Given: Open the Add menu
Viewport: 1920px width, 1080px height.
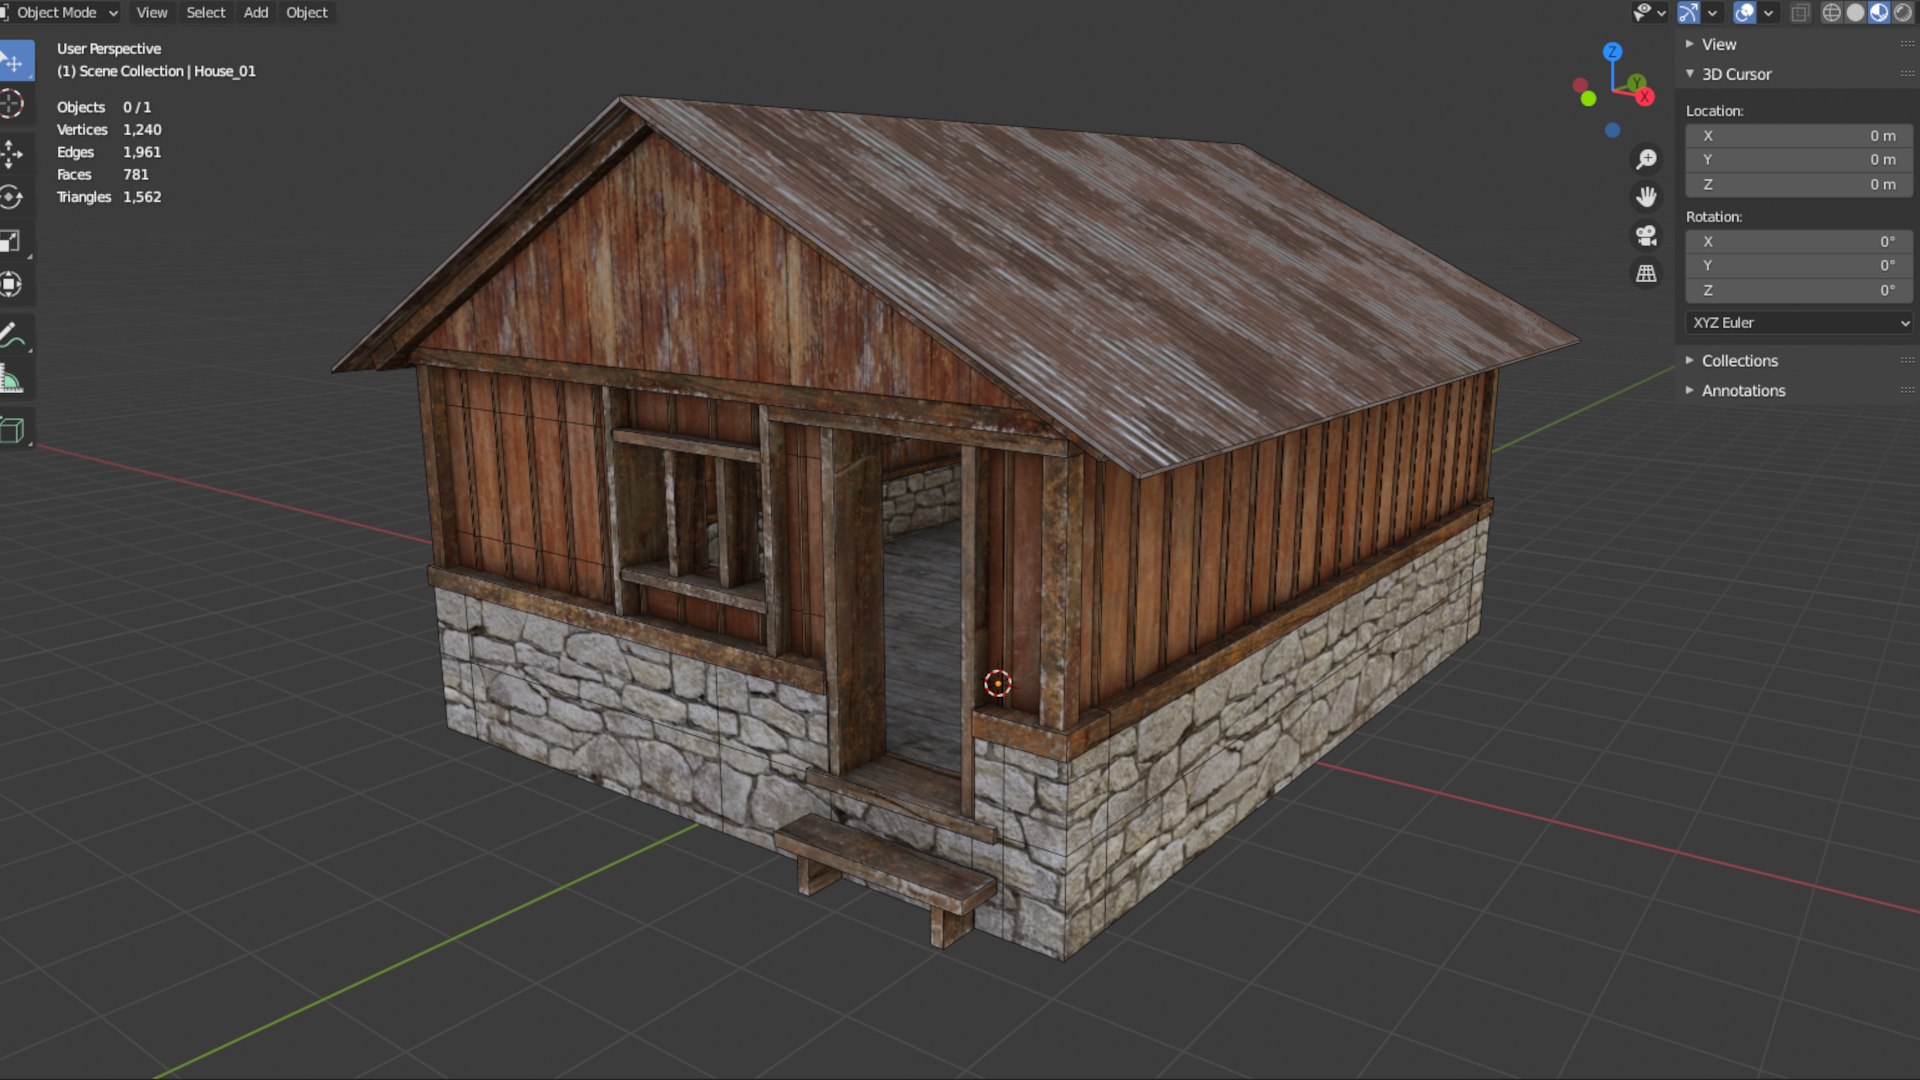Looking at the screenshot, I should point(256,12).
